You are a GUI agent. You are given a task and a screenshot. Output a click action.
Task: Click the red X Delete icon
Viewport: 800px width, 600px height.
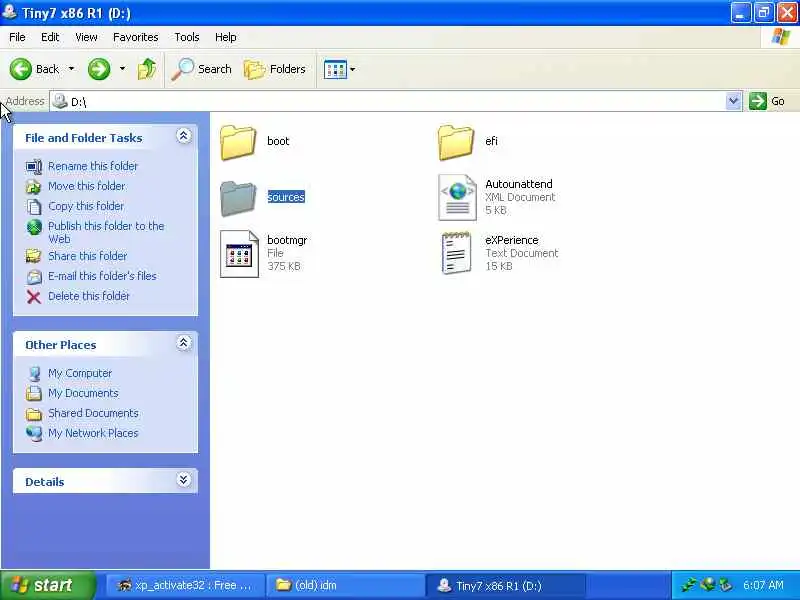coord(34,297)
